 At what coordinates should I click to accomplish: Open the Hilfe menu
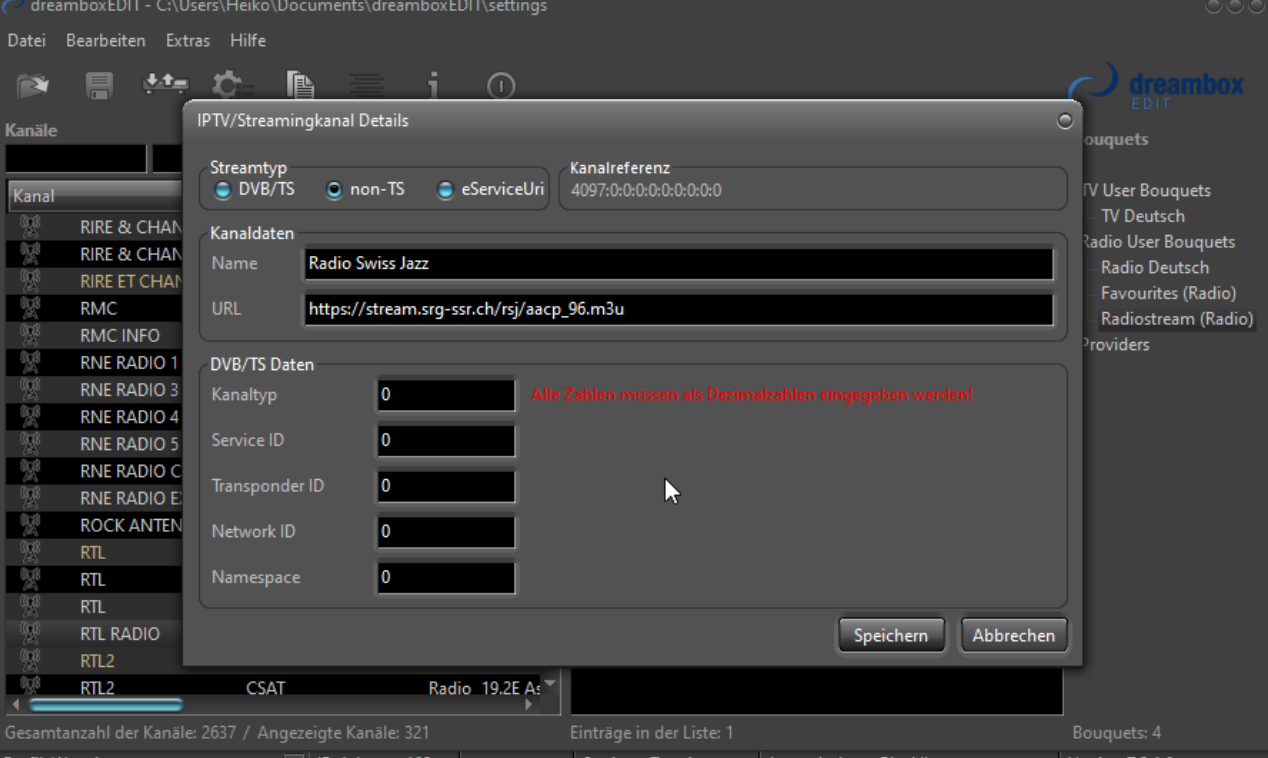[248, 41]
